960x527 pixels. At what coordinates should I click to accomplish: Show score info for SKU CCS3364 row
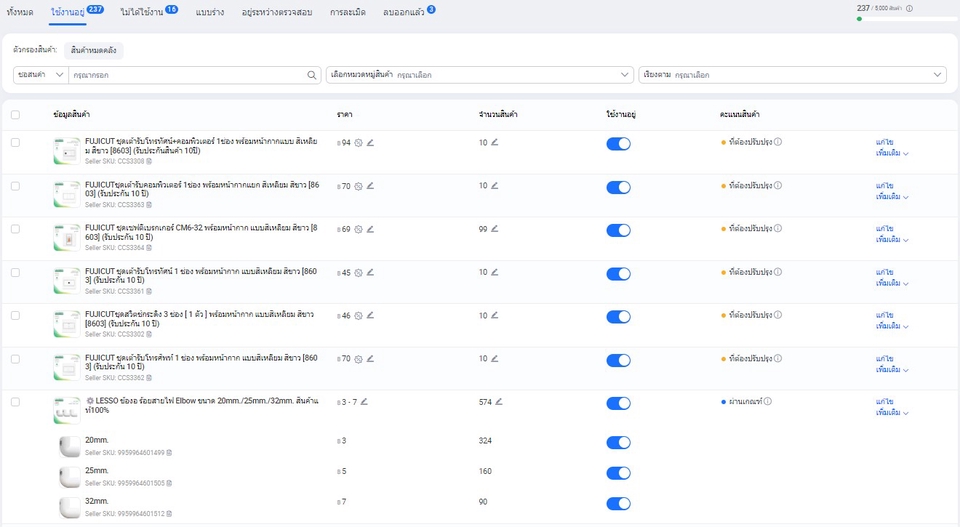778,228
